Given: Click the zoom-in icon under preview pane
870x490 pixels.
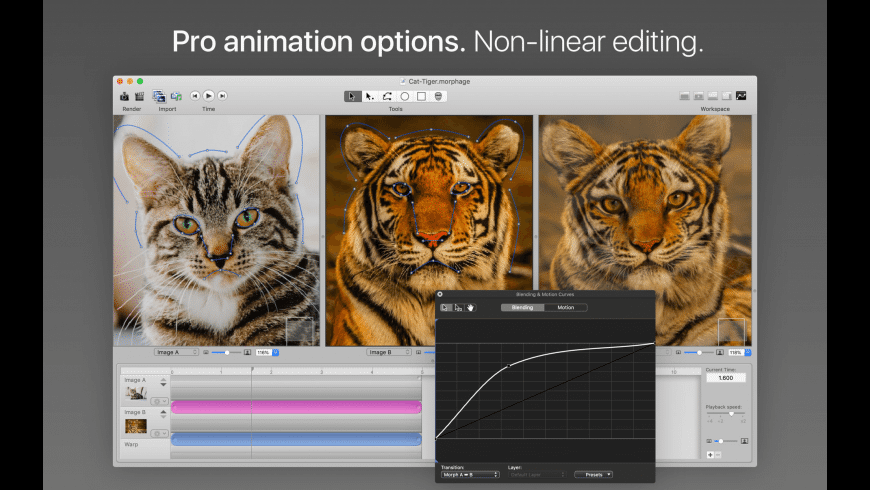Looking at the screenshot, I should 720,352.
